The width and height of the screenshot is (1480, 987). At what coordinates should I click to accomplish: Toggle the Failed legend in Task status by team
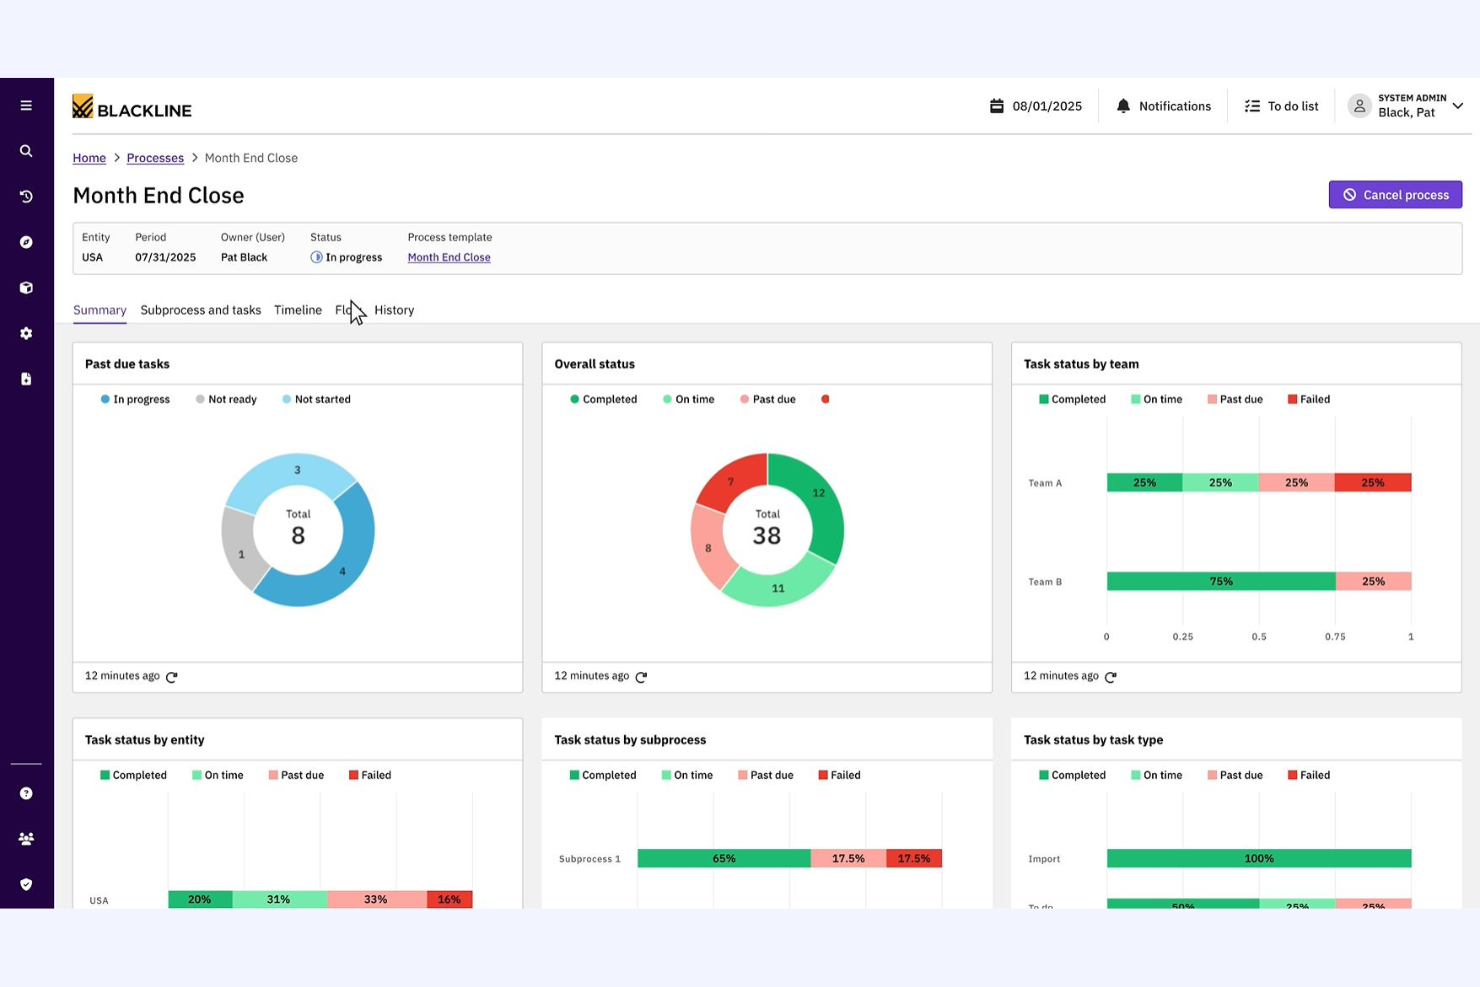(1308, 399)
